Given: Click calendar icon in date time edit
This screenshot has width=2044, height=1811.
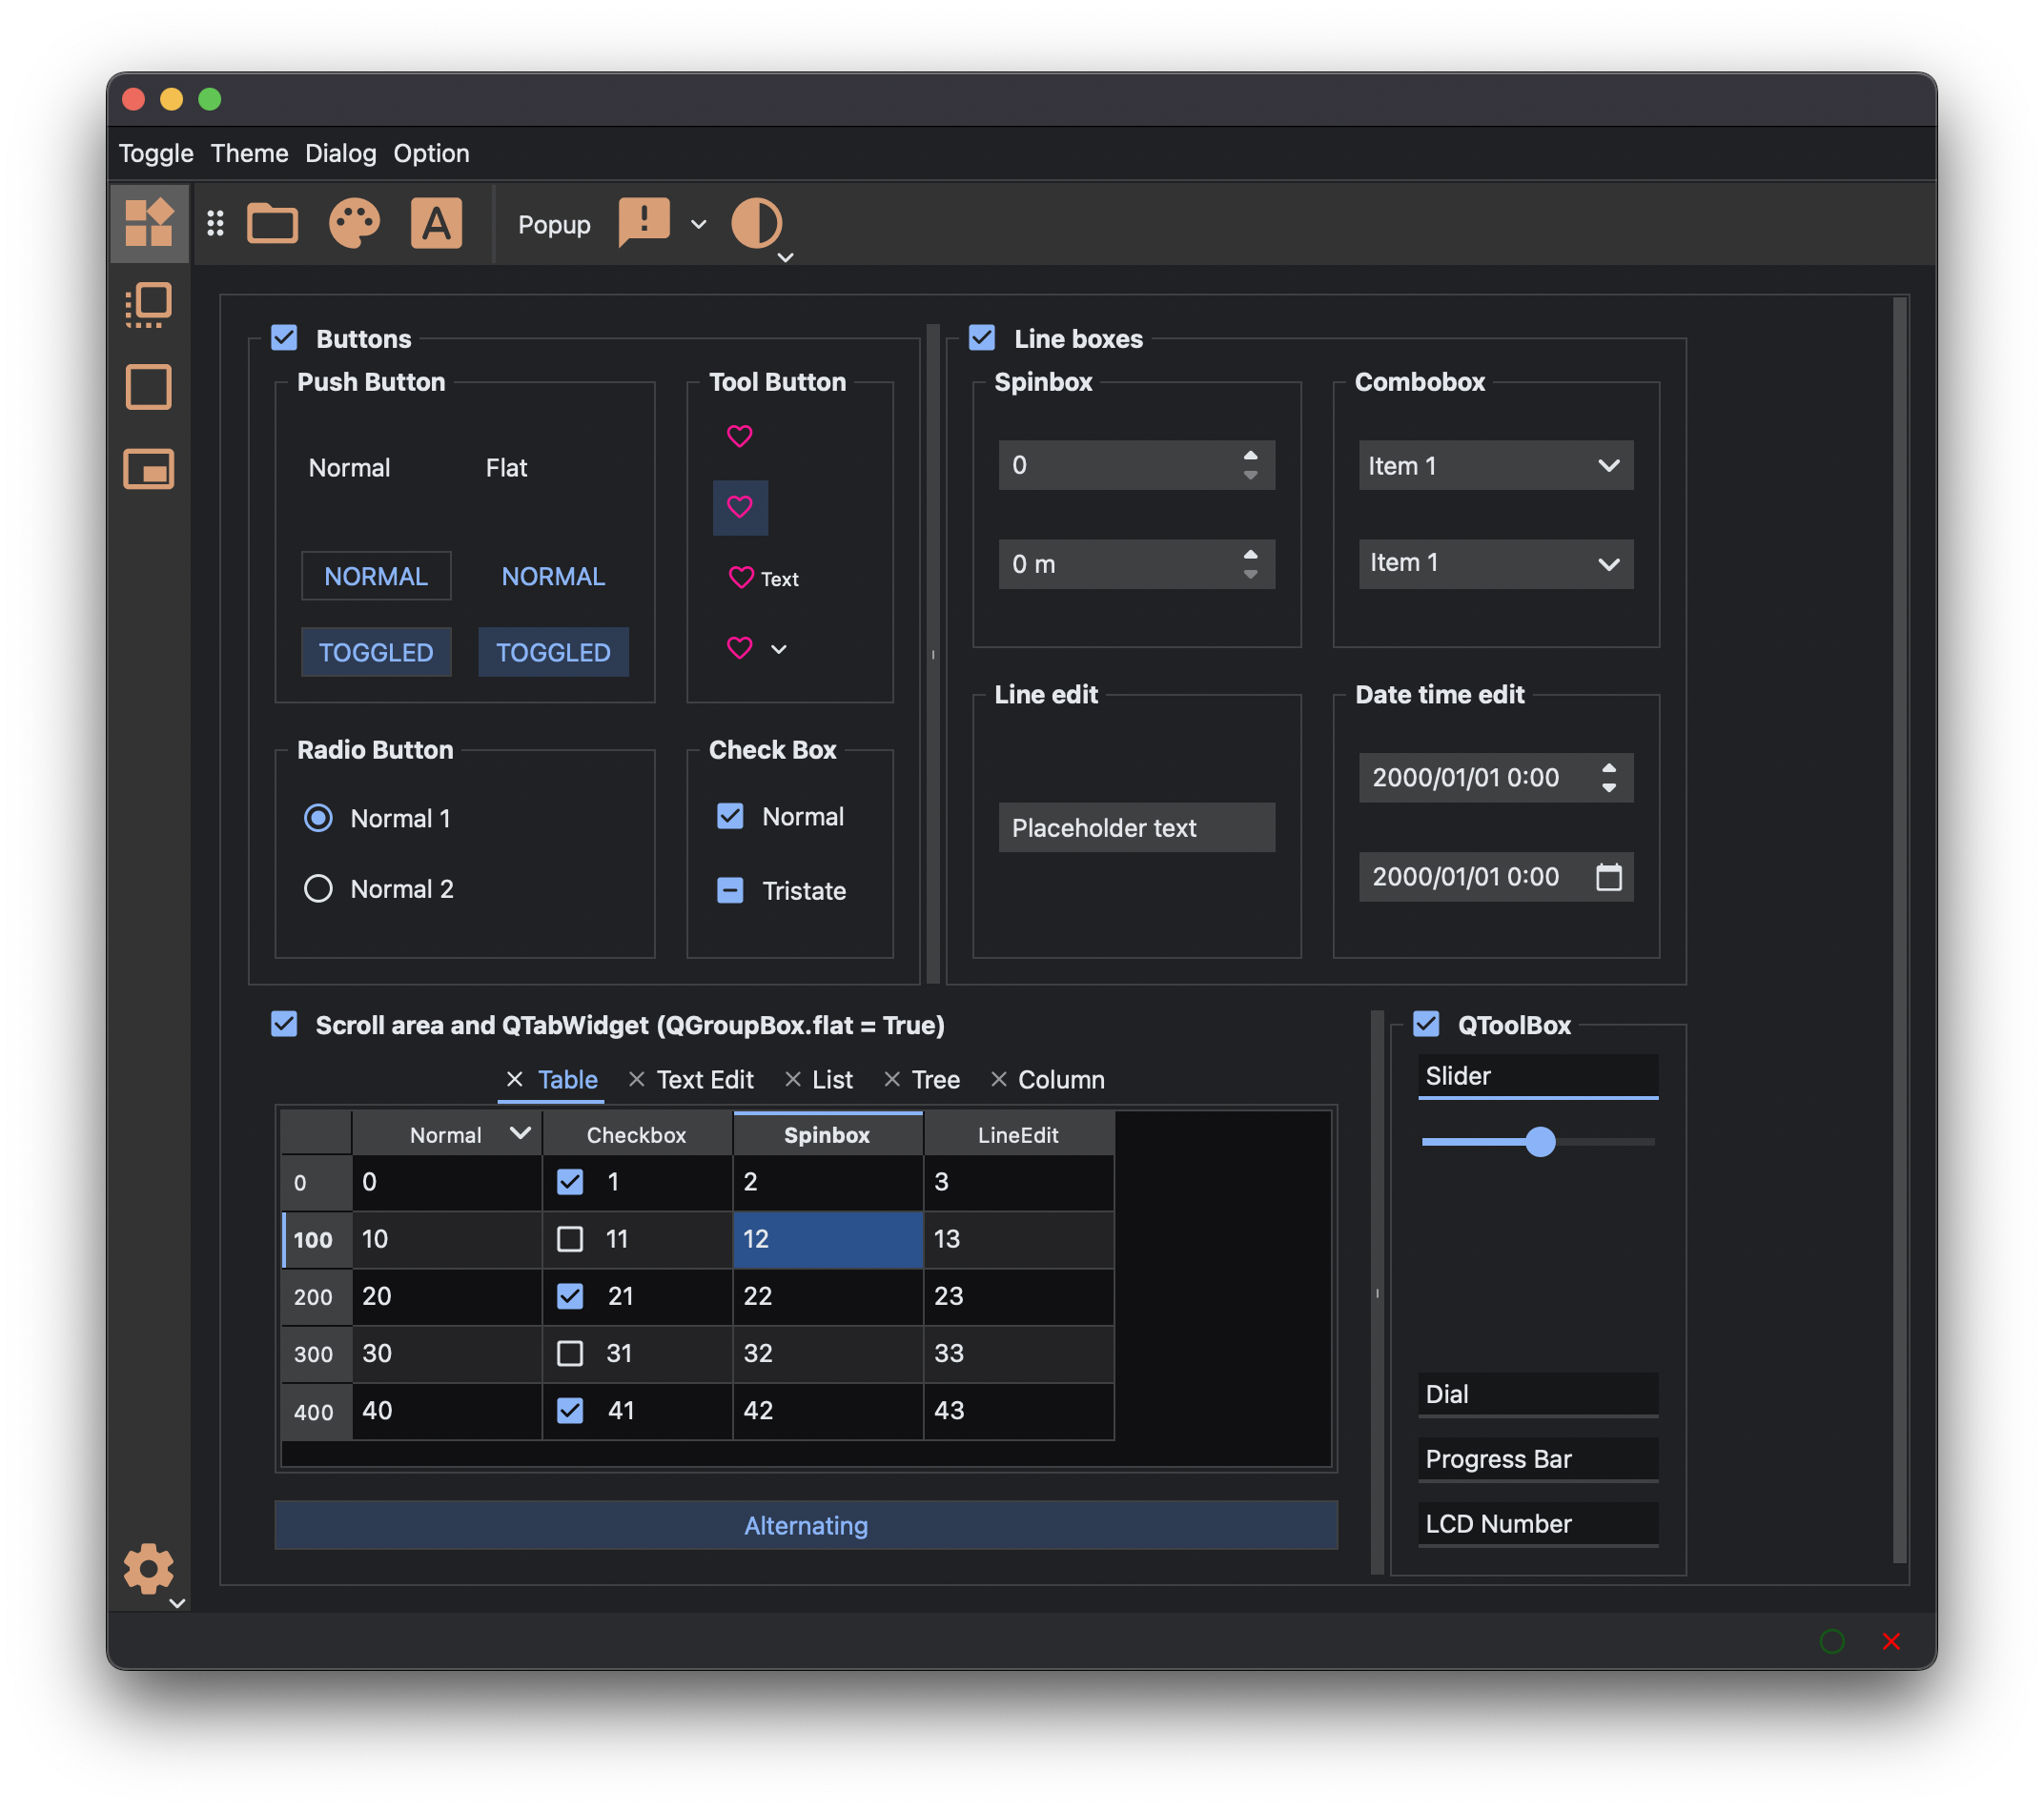Looking at the screenshot, I should coord(1608,877).
